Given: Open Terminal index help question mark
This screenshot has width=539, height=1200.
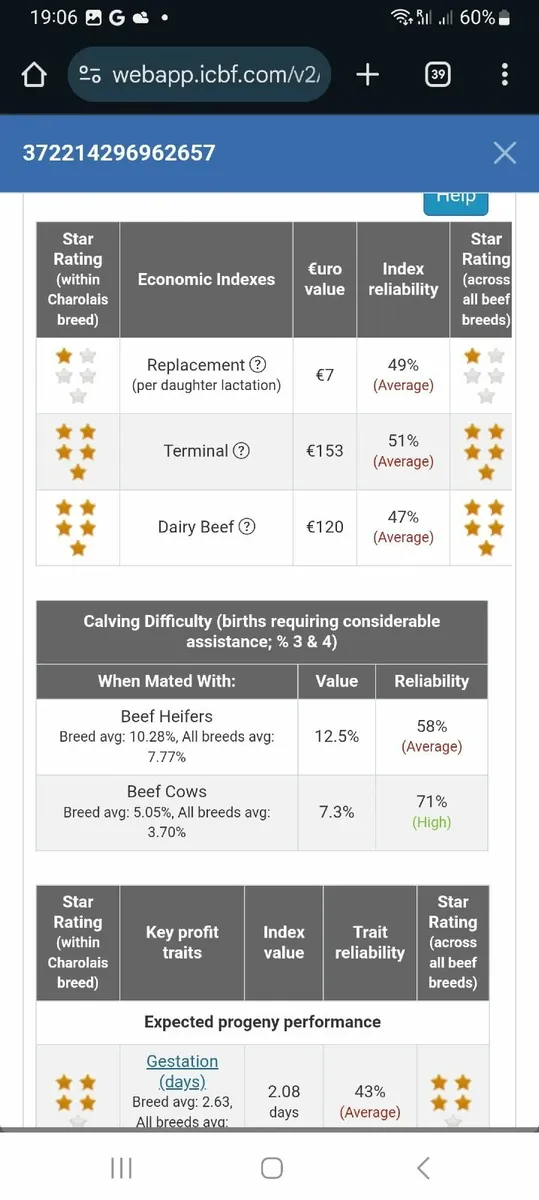Looking at the screenshot, I should tap(241, 451).
